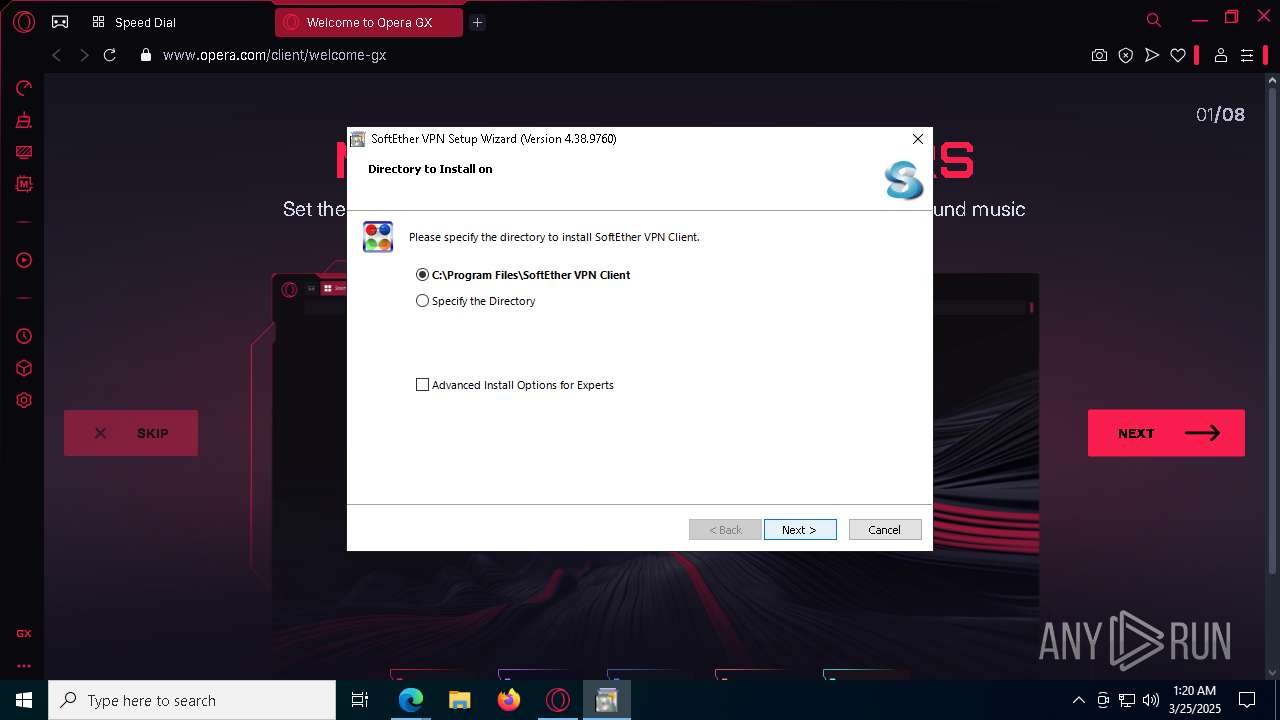The height and width of the screenshot is (720, 1280).
Task: Close the SoftEther Setup Wizard dialog
Action: coord(917,139)
